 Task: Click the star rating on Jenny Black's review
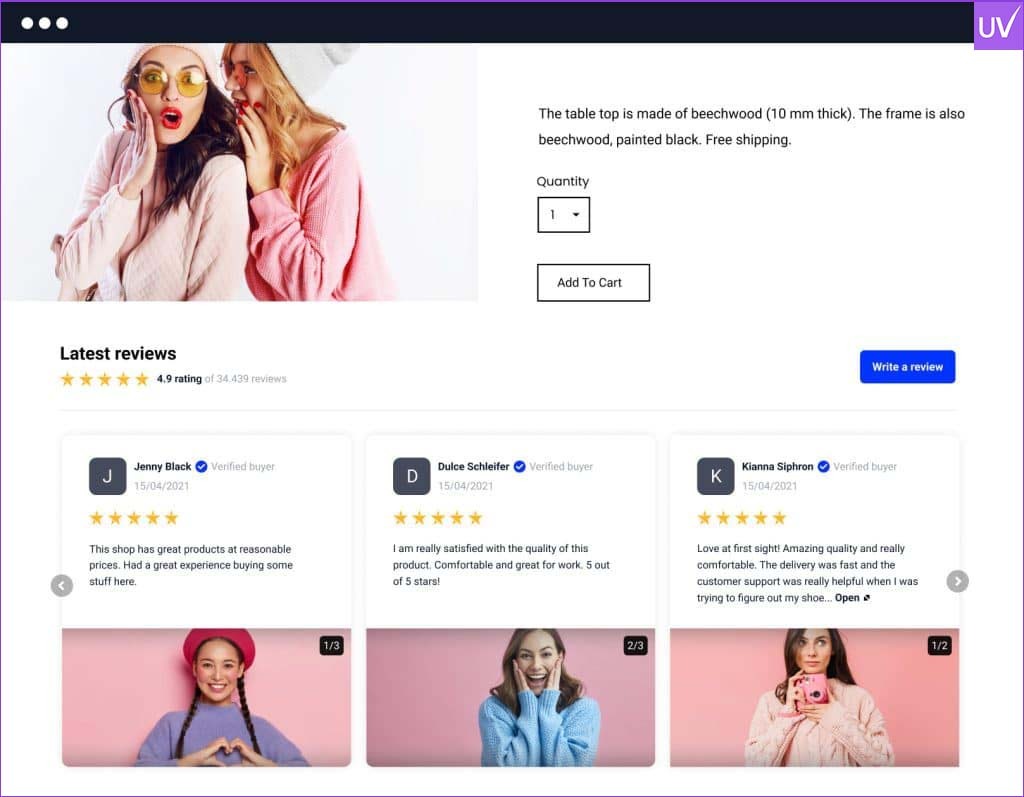(134, 518)
